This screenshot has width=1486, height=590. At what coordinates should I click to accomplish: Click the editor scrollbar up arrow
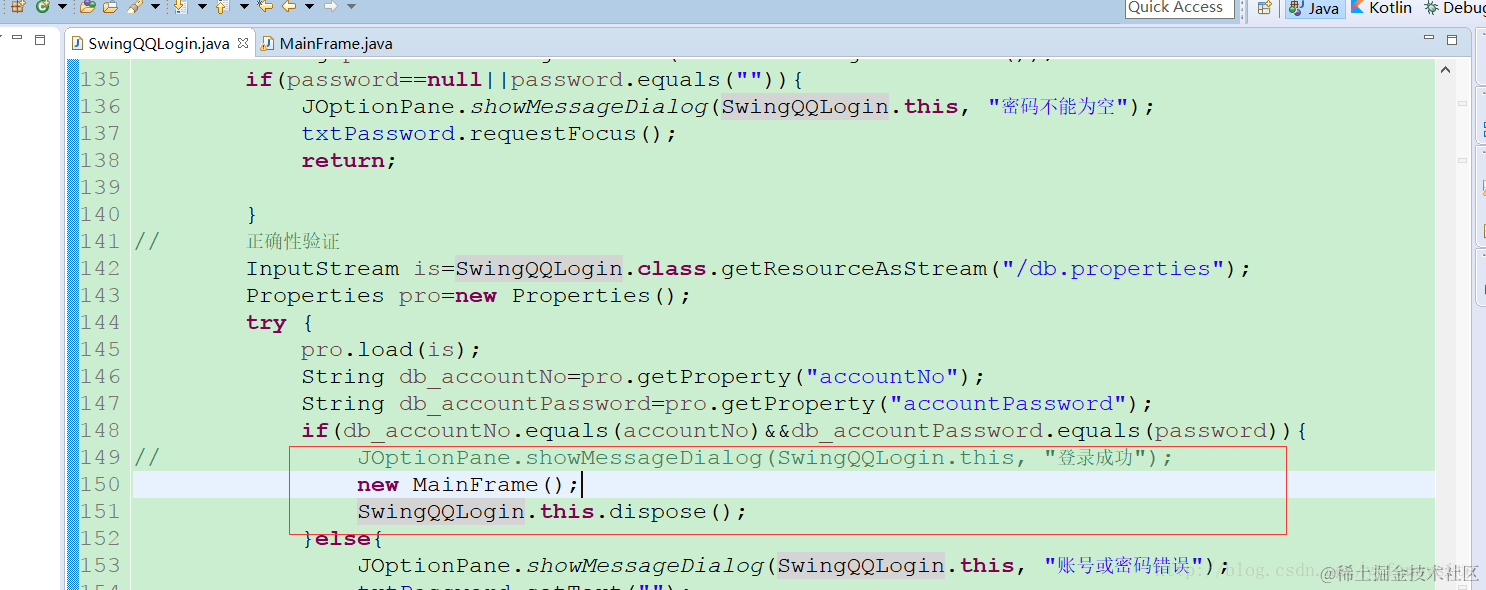tap(1447, 70)
